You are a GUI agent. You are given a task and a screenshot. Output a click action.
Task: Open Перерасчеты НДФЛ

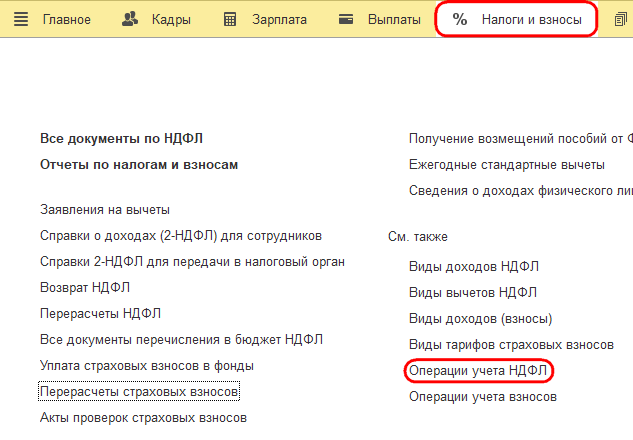coord(100,314)
